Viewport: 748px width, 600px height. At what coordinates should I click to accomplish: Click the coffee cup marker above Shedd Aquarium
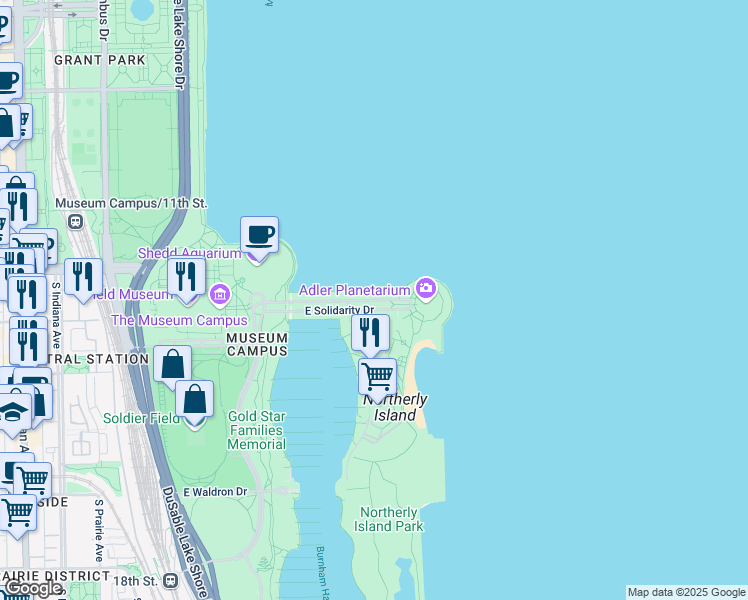pyautogui.click(x=259, y=236)
